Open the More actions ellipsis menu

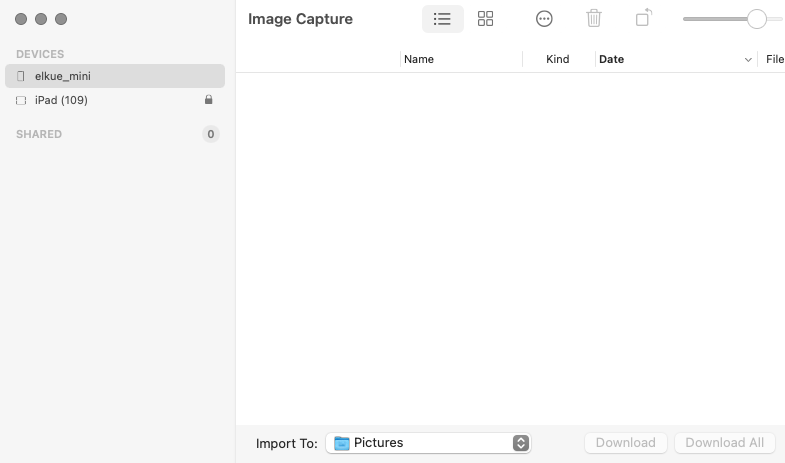click(544, 19)
